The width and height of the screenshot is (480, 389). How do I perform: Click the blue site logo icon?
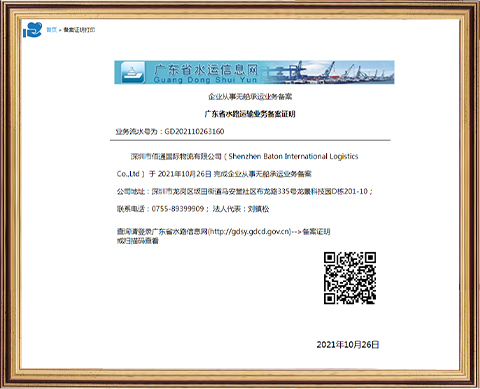(x=32, y=30)
